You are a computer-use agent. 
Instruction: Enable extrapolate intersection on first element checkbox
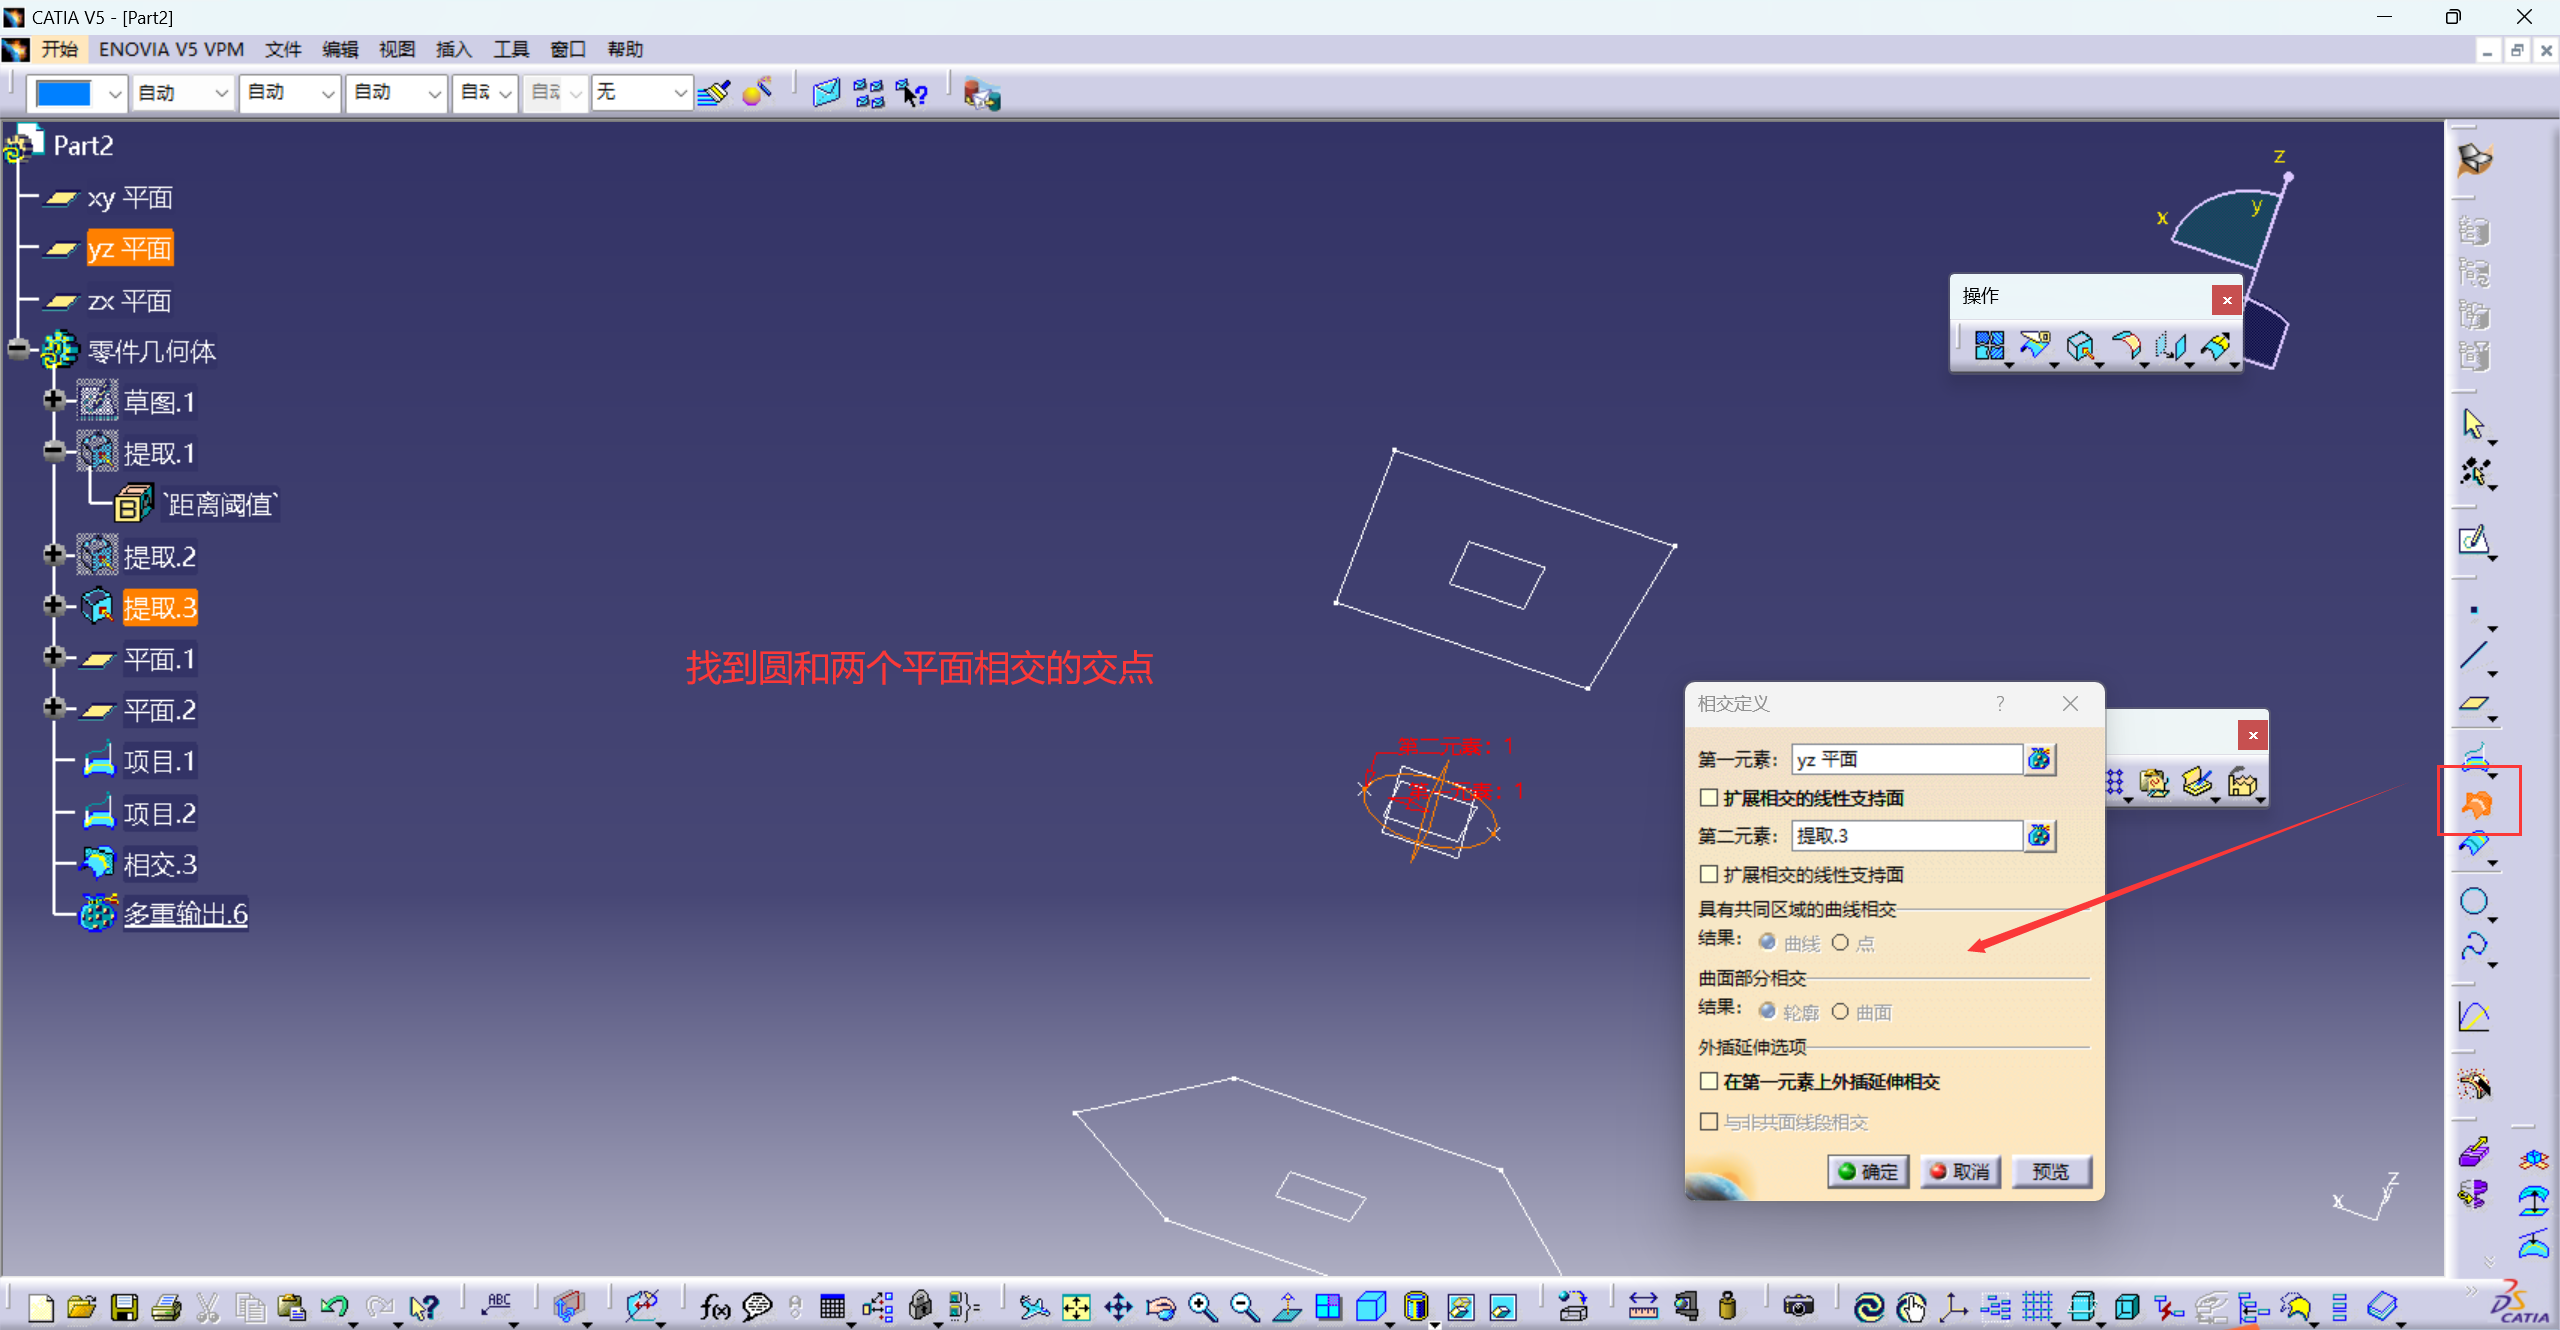(1709, 1081)
